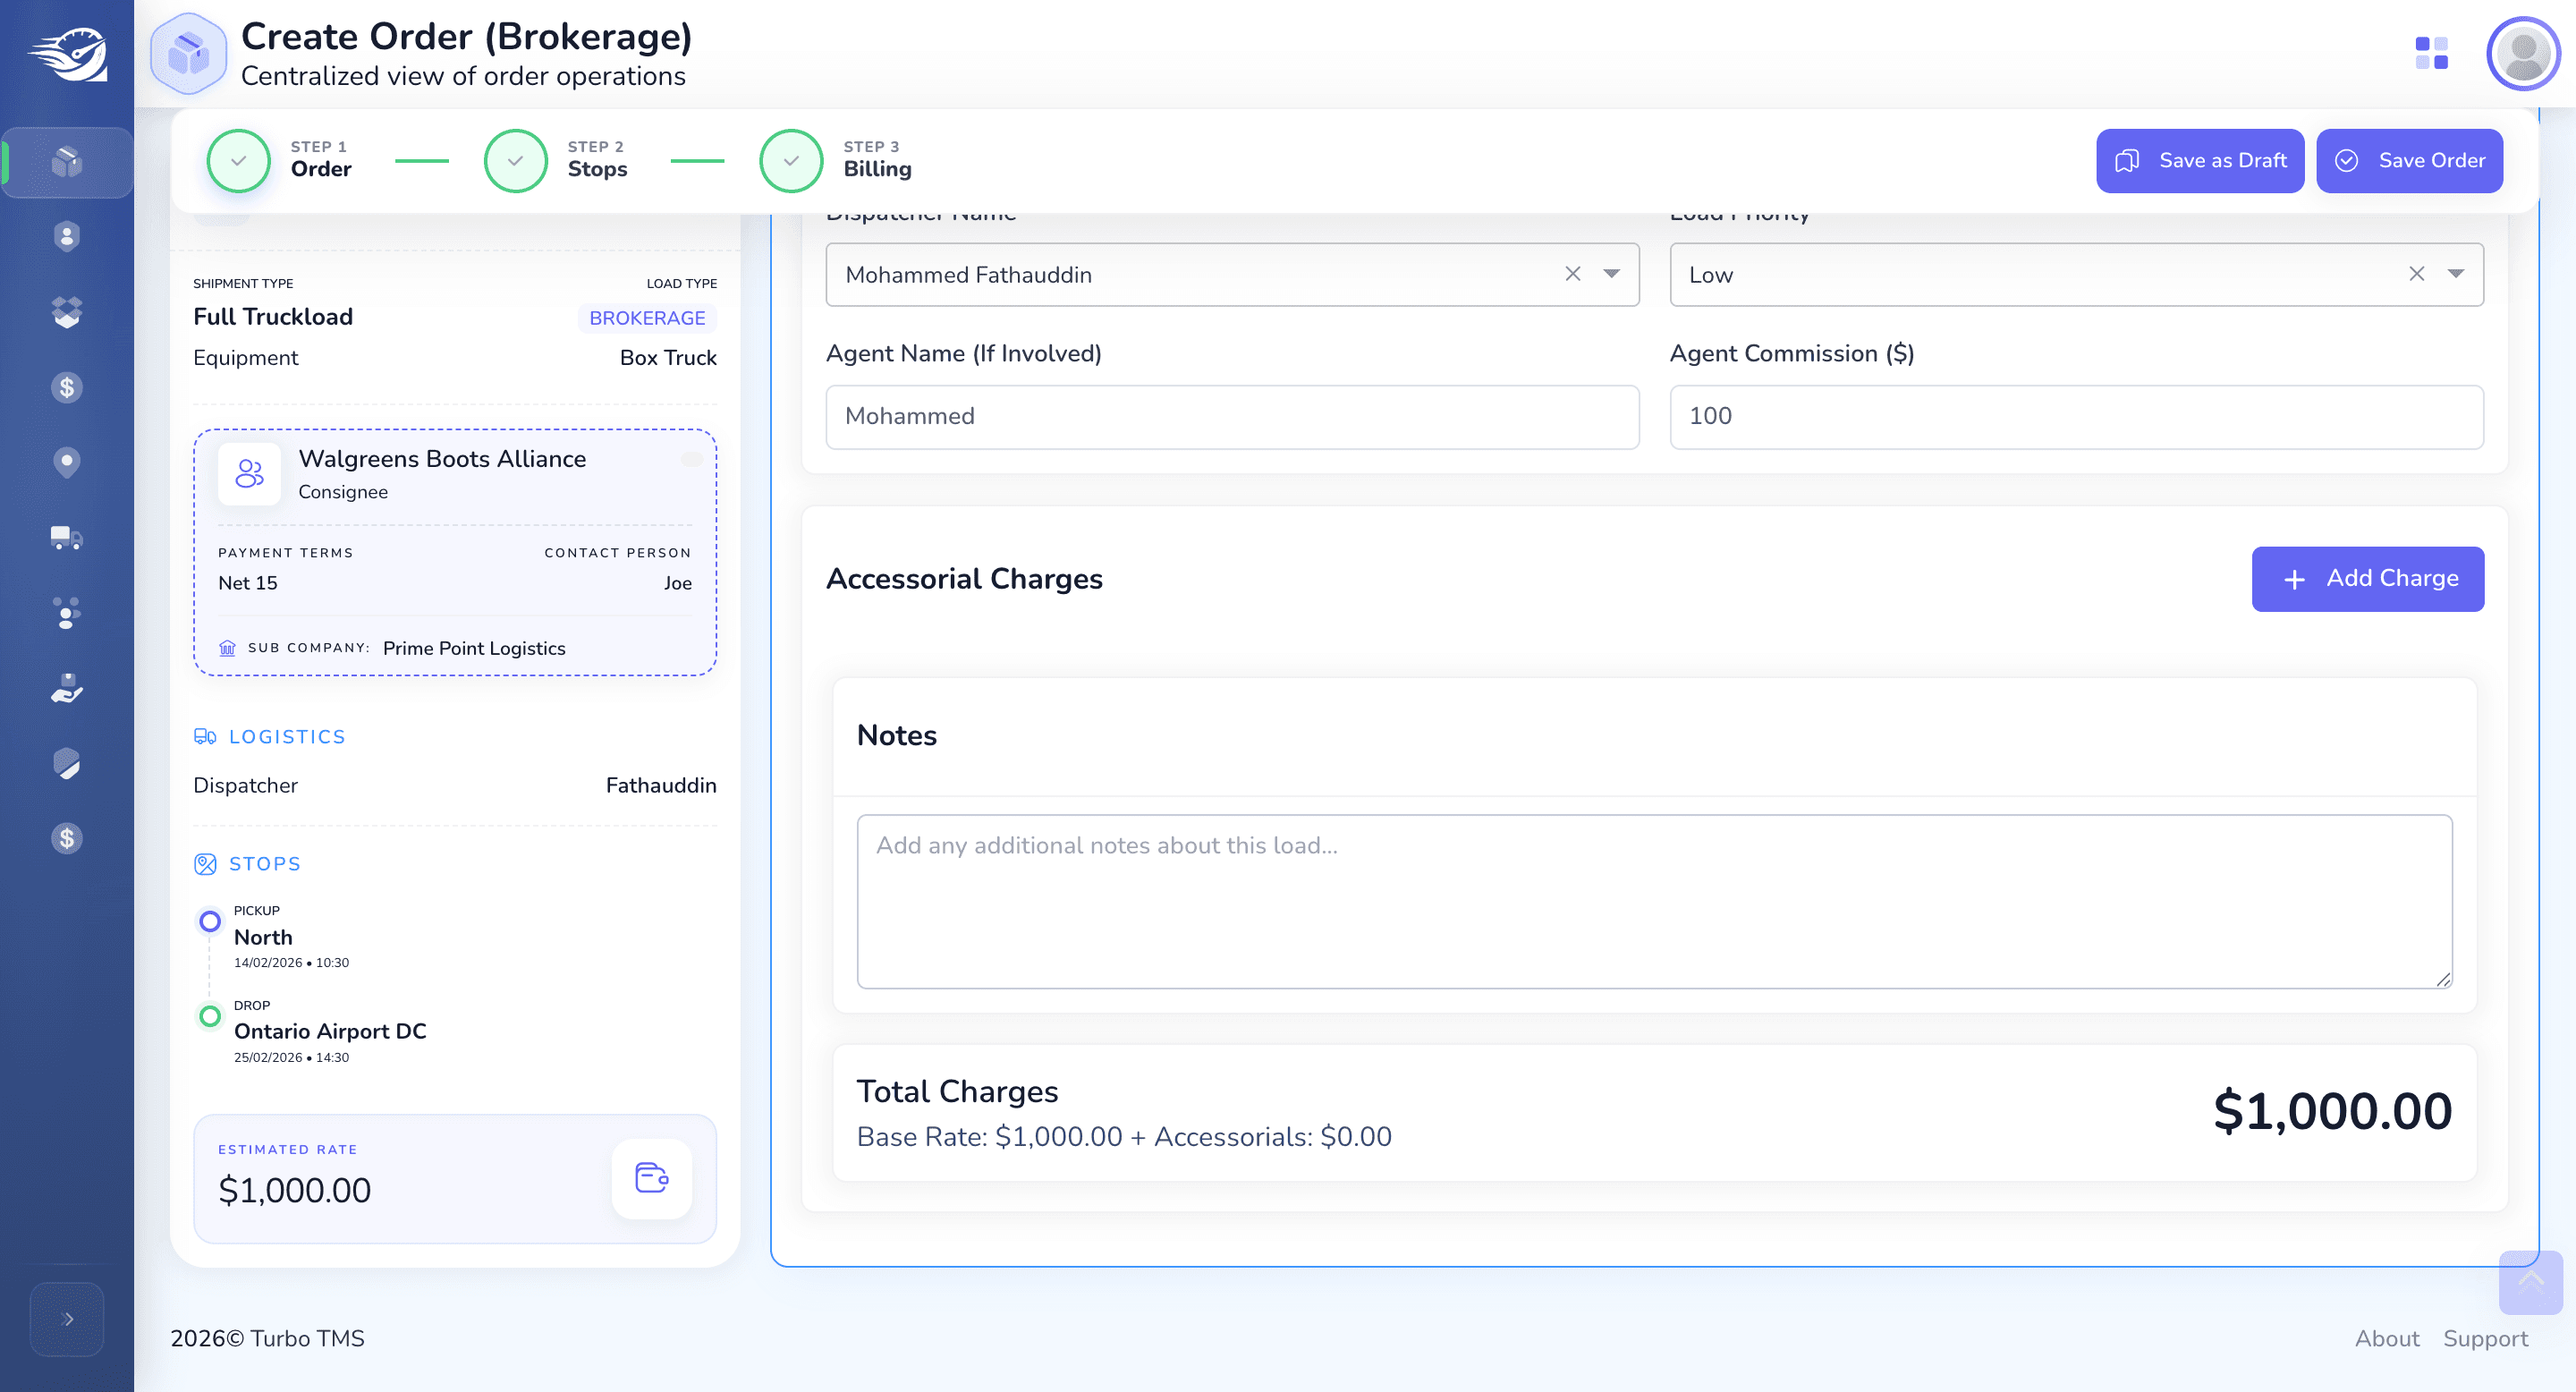Open the people group icon in sidebar
The image size is (2576, 1392).
[67, 613]
